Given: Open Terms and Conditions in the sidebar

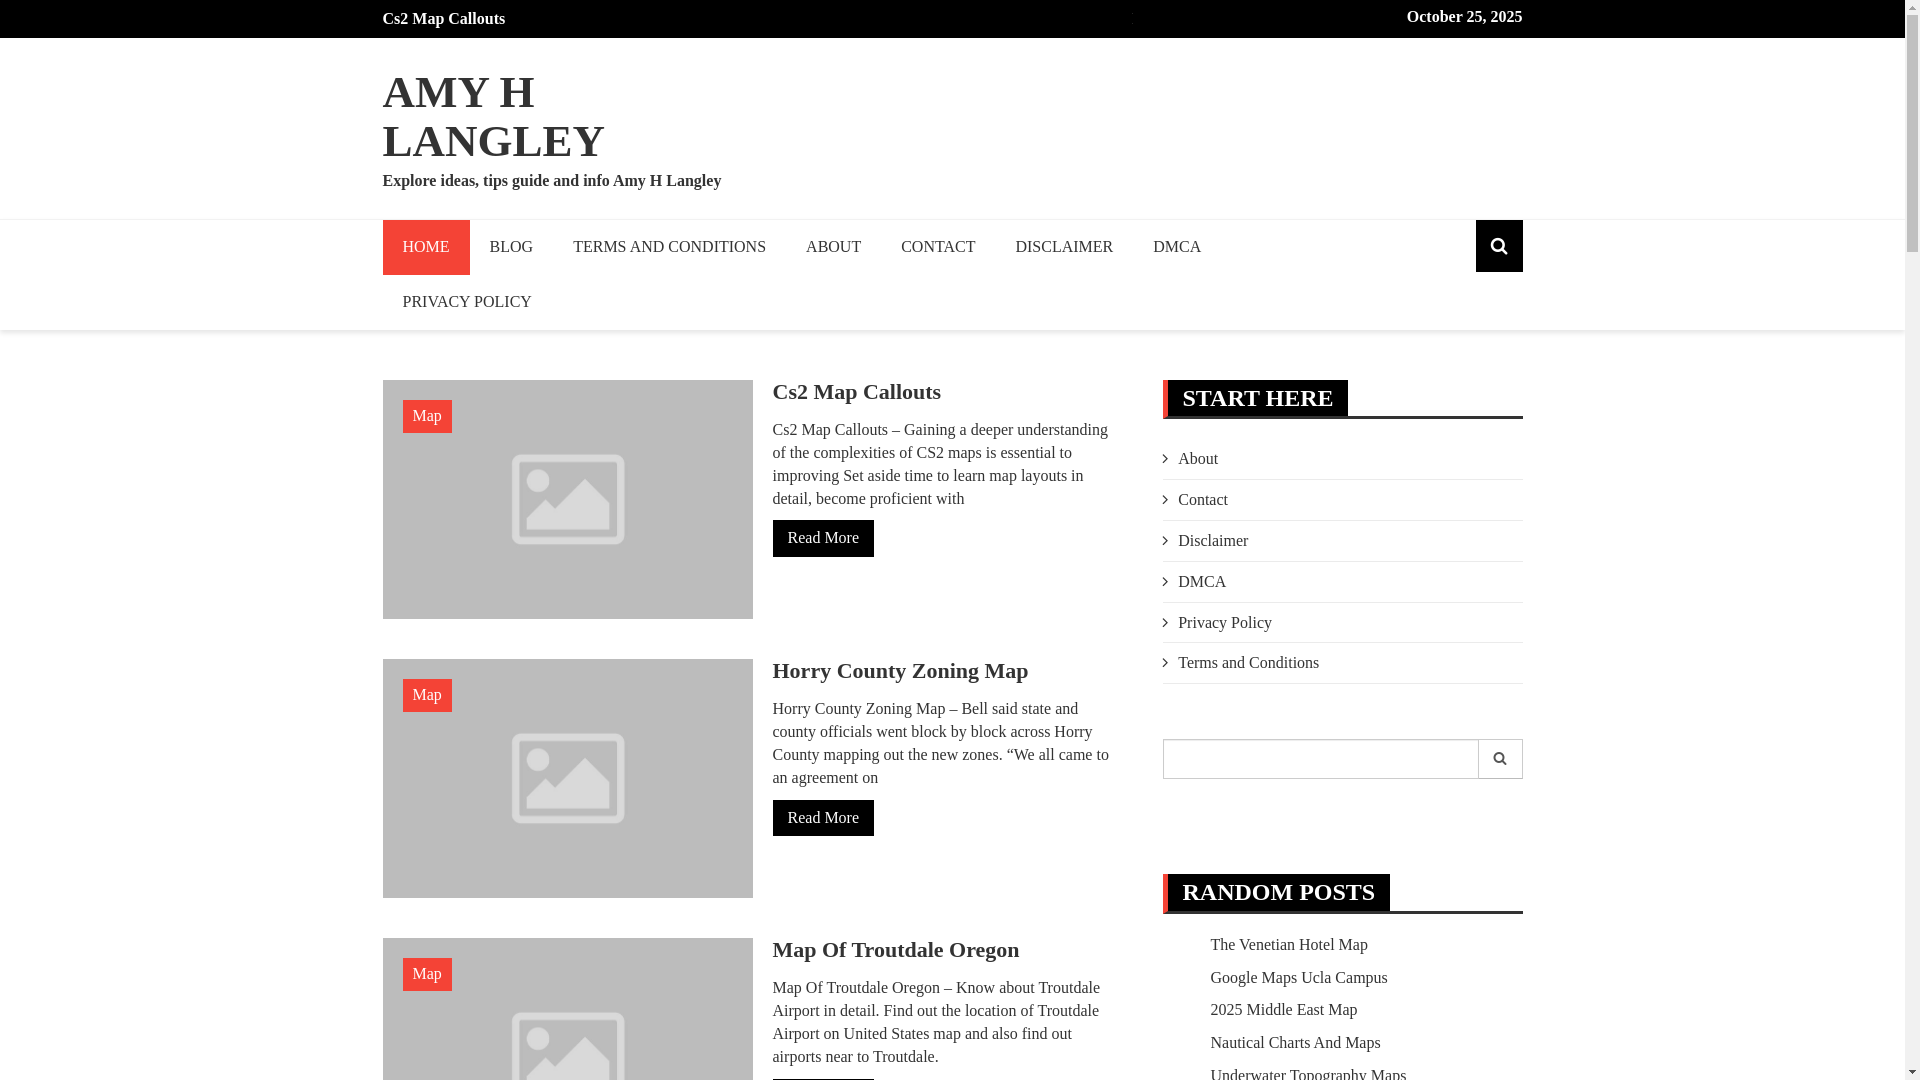Looking at the screenshot, I should (x=1248, y=663).
